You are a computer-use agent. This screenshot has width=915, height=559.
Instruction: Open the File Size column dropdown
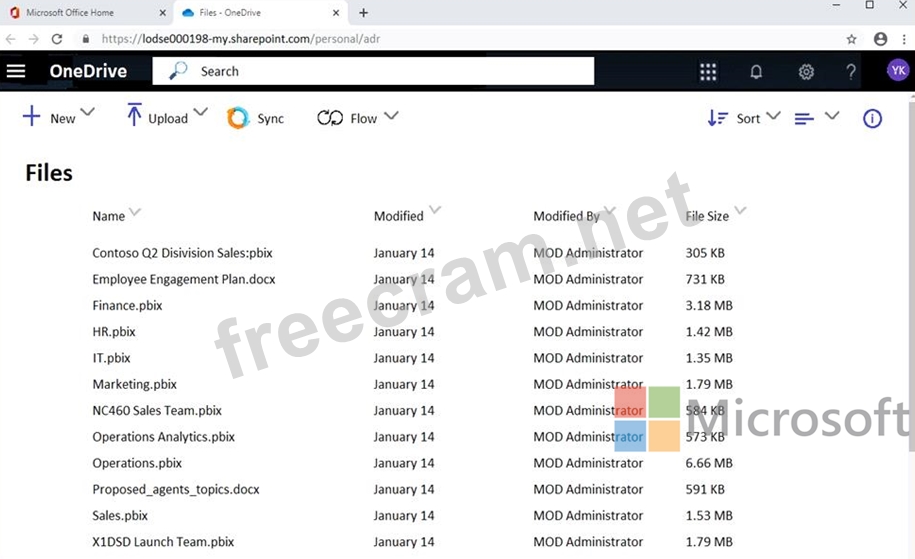pyautogui.click(x=740, y=210)
